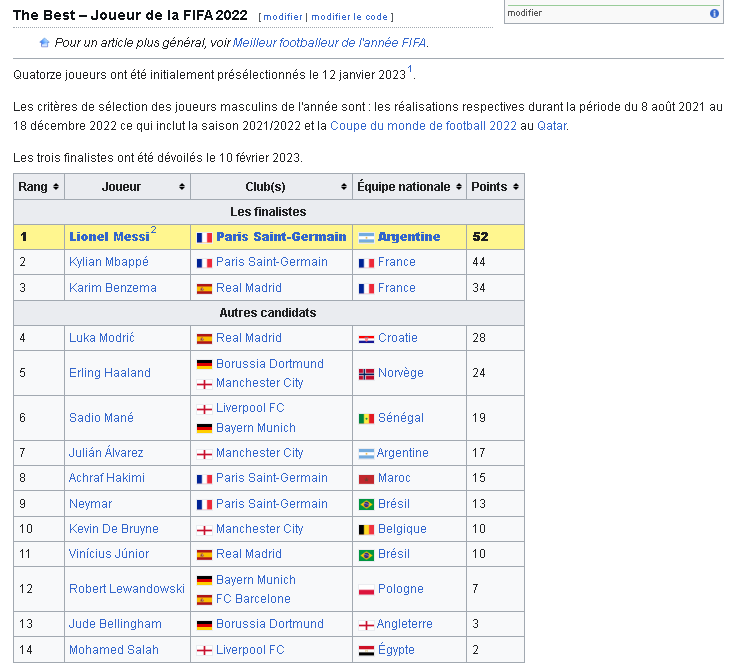Open Erling Haaland's page

pyautogui.click(x=110, y=373)
